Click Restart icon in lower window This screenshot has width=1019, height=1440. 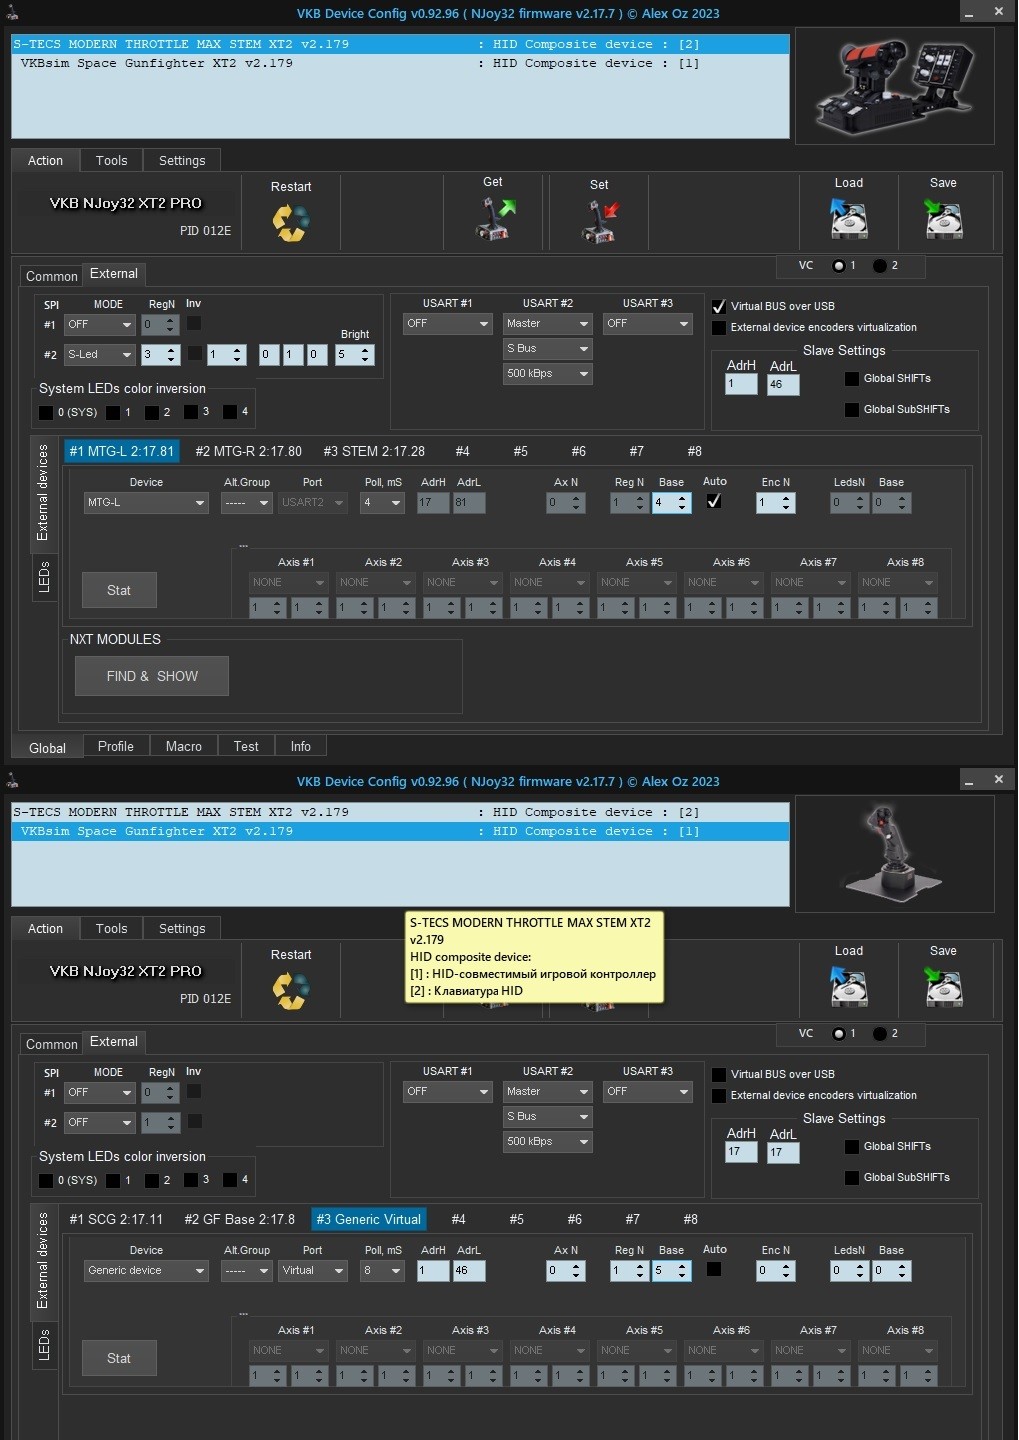290,991
